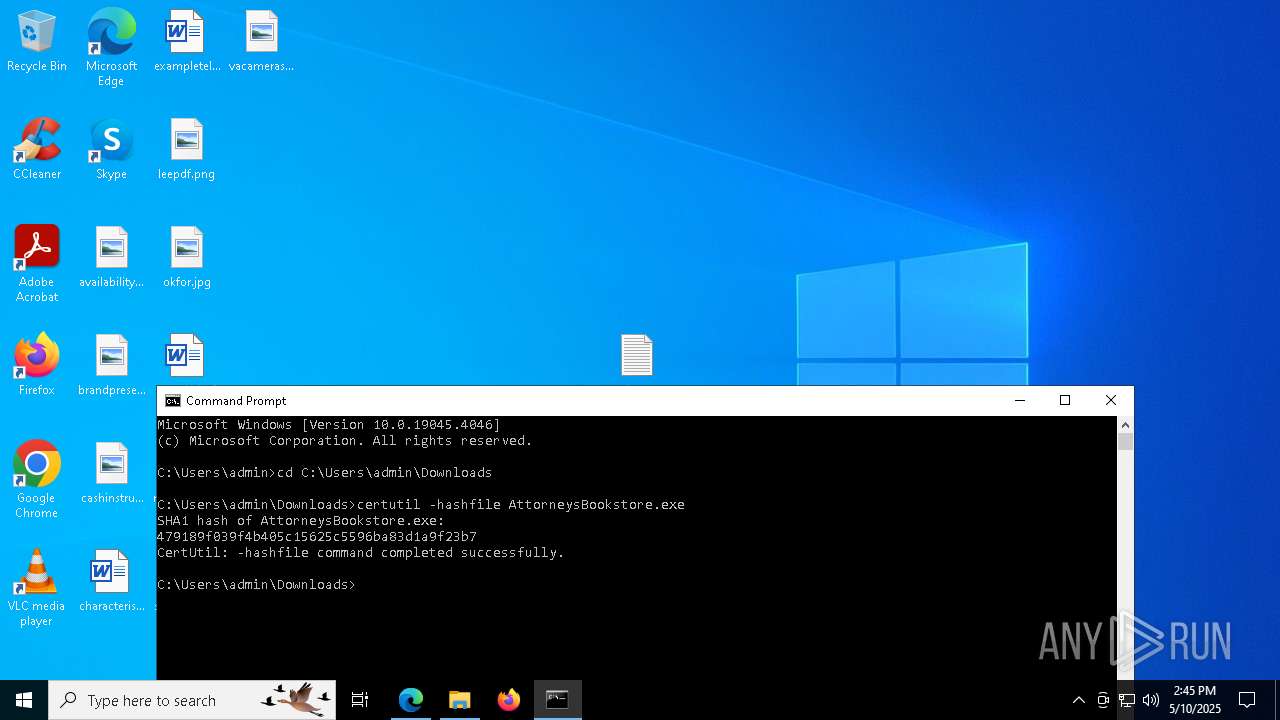Open the Skype desktop shortcut
Viewport: 1280px width, 720px height.
pyautogui.click(x=111, y=150)
